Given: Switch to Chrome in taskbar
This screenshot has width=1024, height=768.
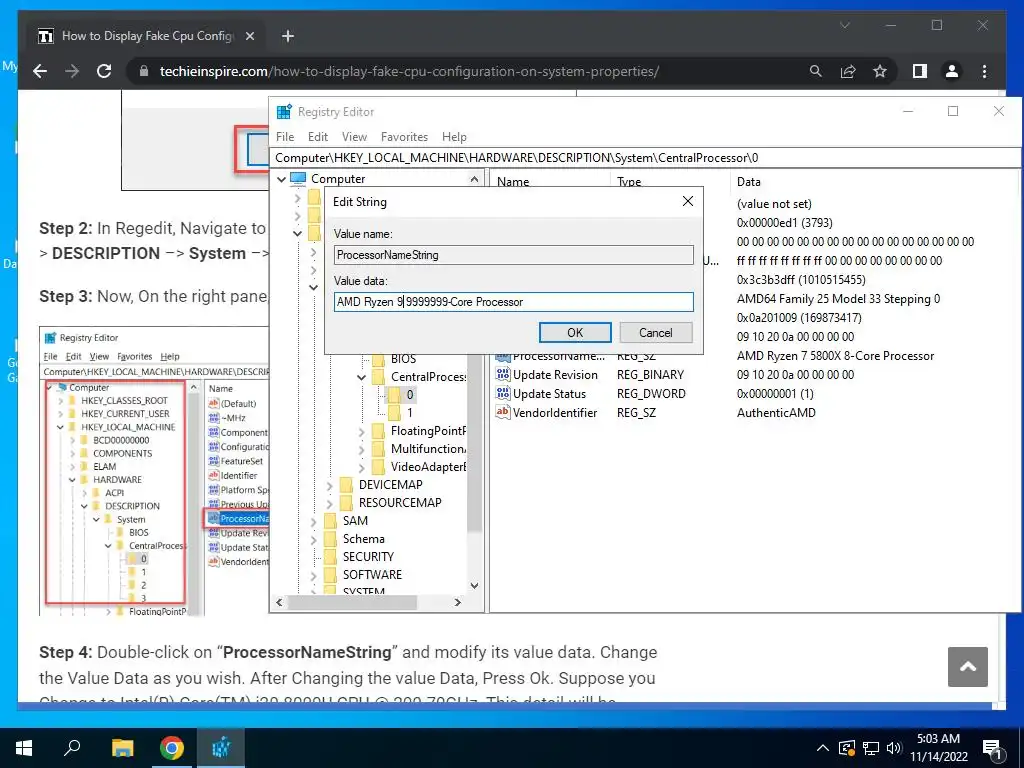Looking at the screenshot, I should pos(172,748).
